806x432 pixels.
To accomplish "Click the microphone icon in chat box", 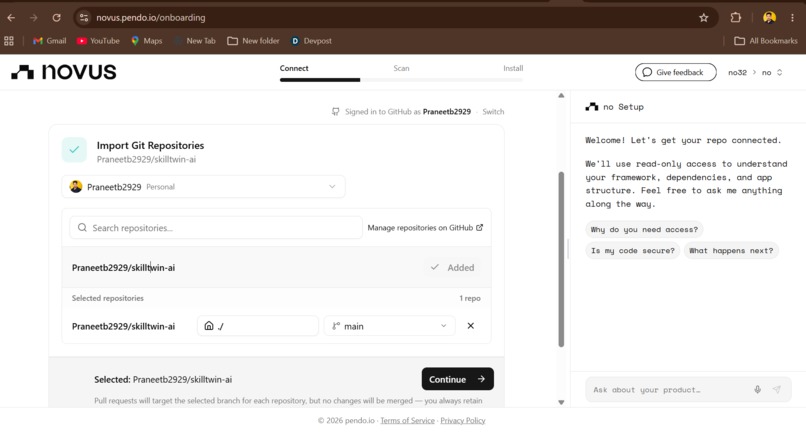I will (757, 389).
